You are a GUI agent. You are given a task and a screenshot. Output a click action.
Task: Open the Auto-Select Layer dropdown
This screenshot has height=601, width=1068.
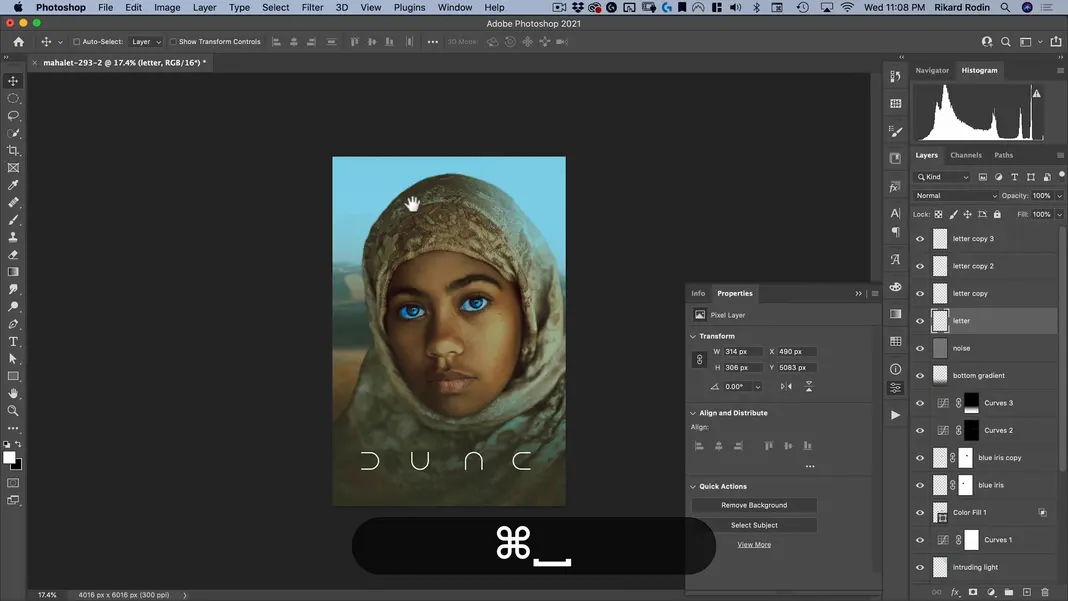point(146,42)
